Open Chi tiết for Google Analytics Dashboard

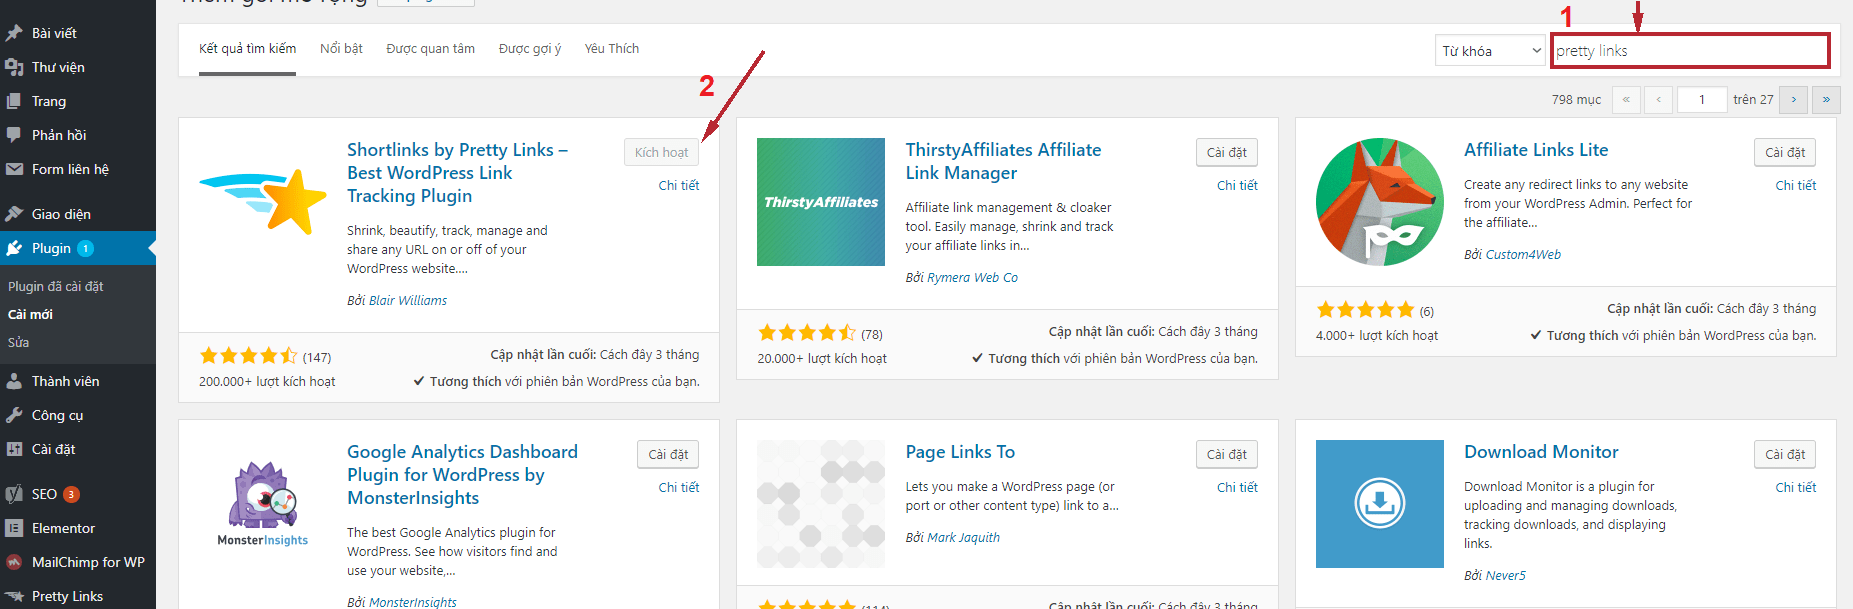point(679,487)
